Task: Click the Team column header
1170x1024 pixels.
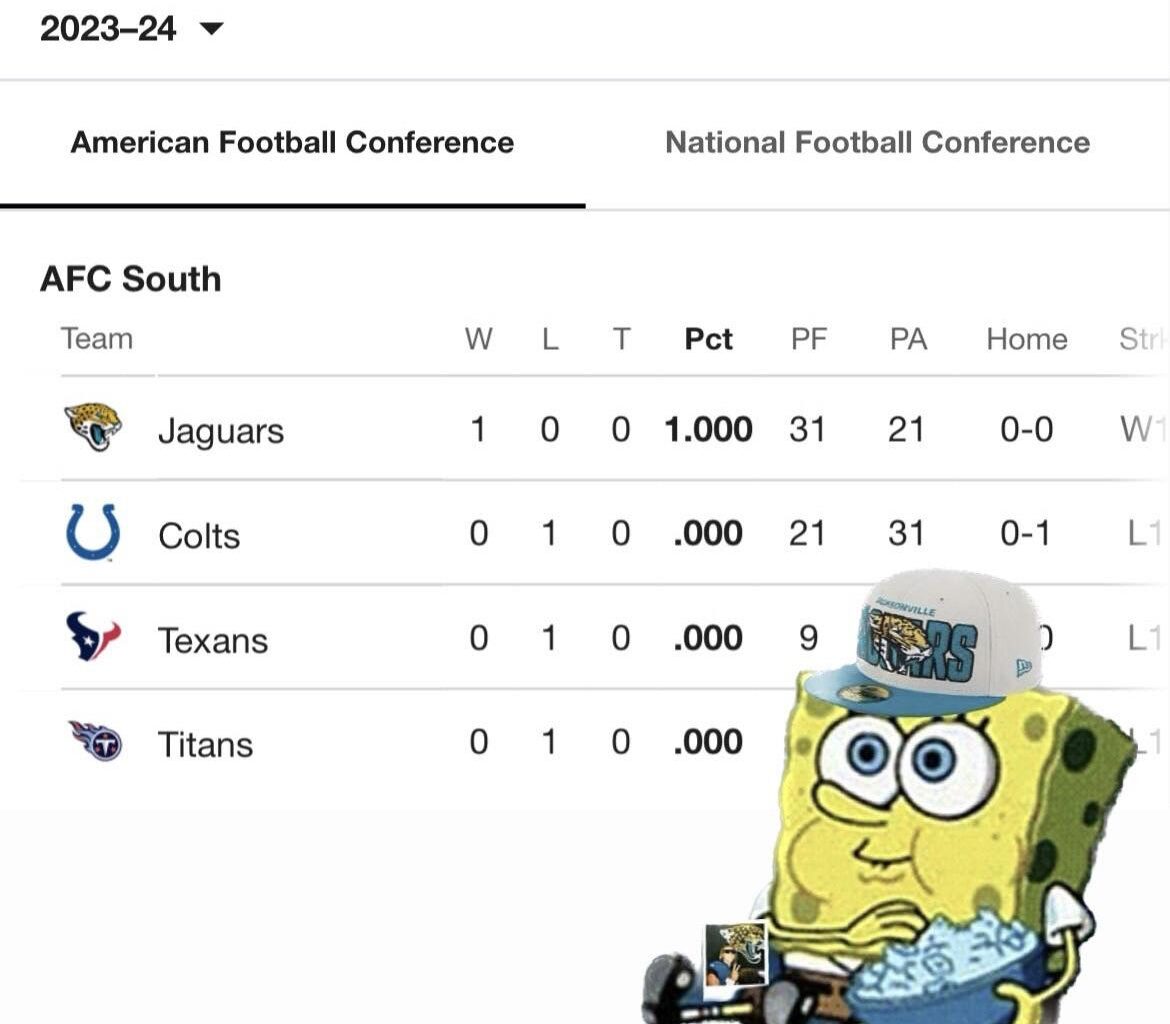Action: point(96,339)
